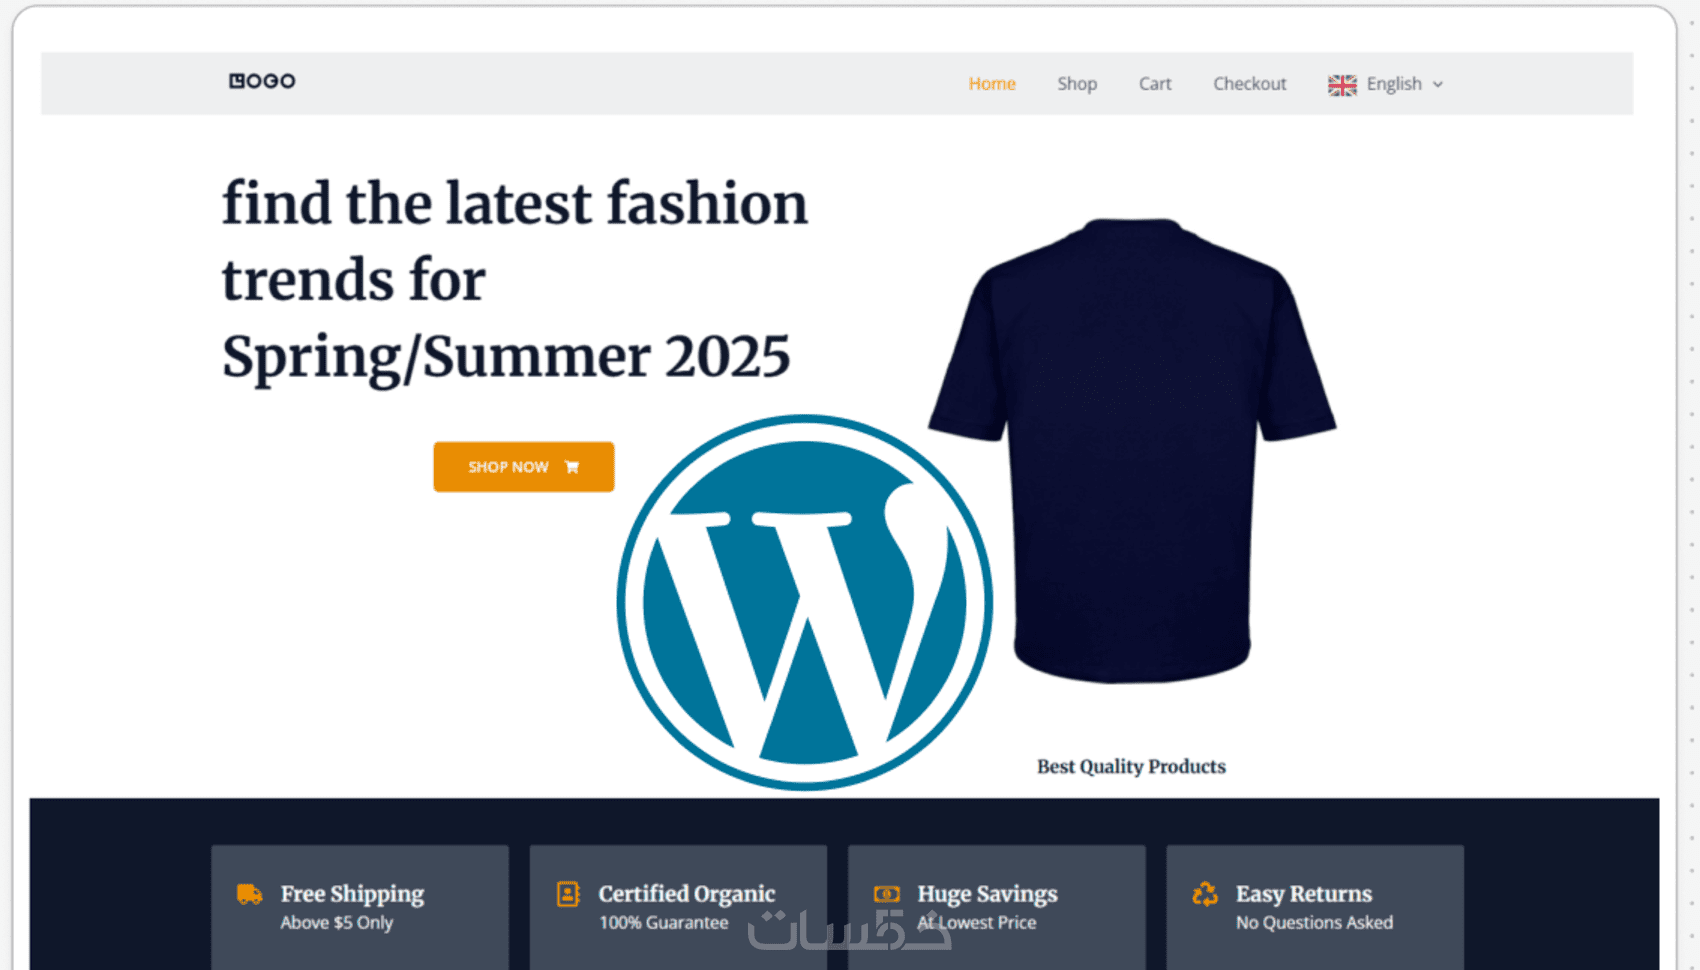Click the '100% Guarantee' text

(664, 923)
